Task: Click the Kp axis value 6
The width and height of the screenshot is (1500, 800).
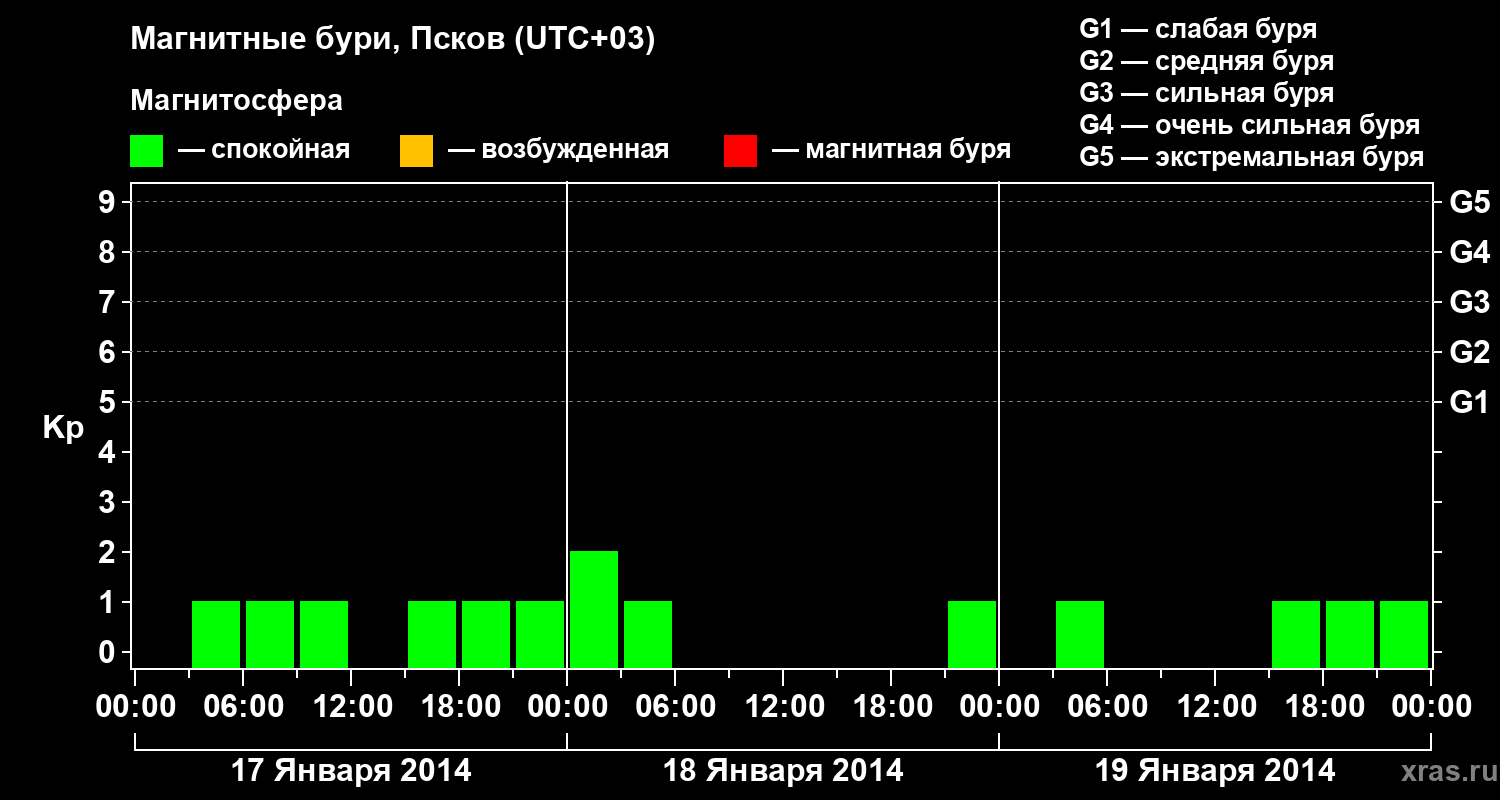Action: click(x=109, y=352)
